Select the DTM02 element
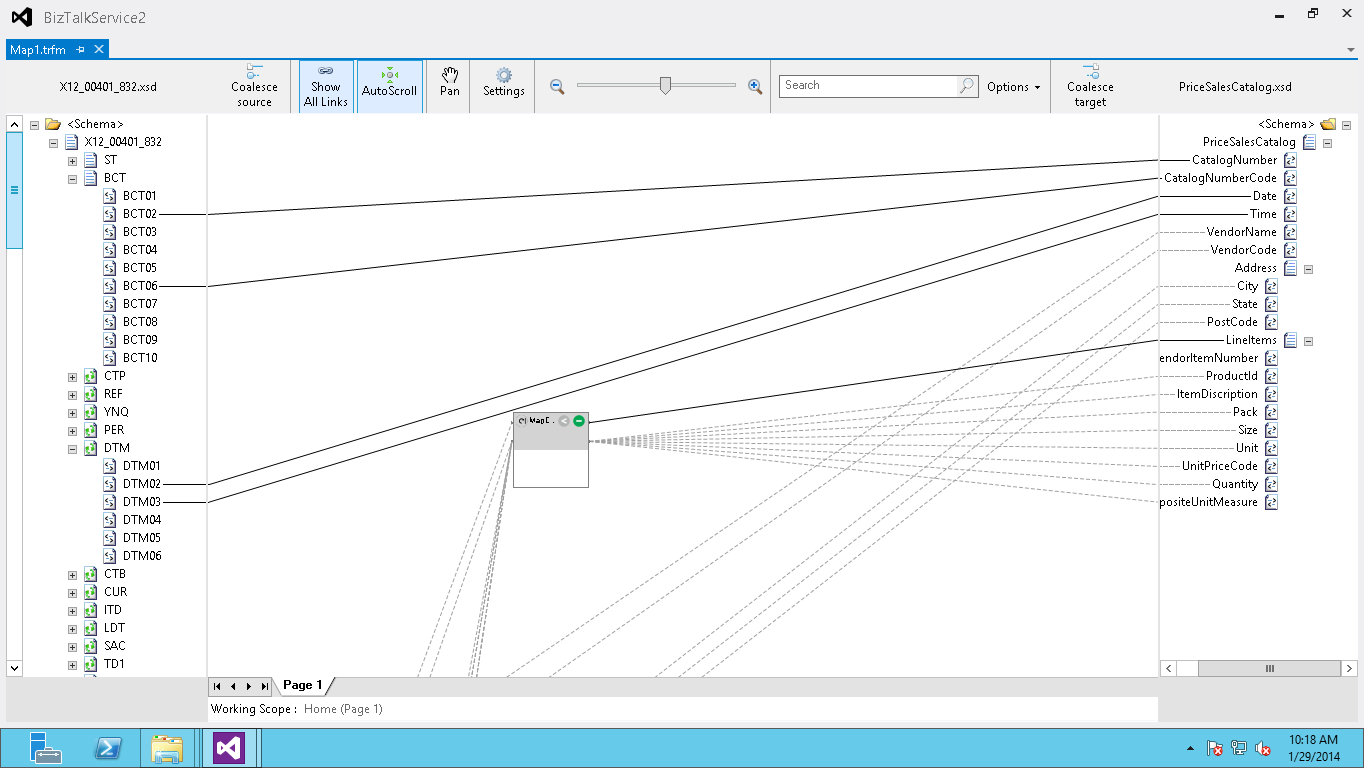The width and height of the screenshot is (1364, 768). click(x=142, y=484)
